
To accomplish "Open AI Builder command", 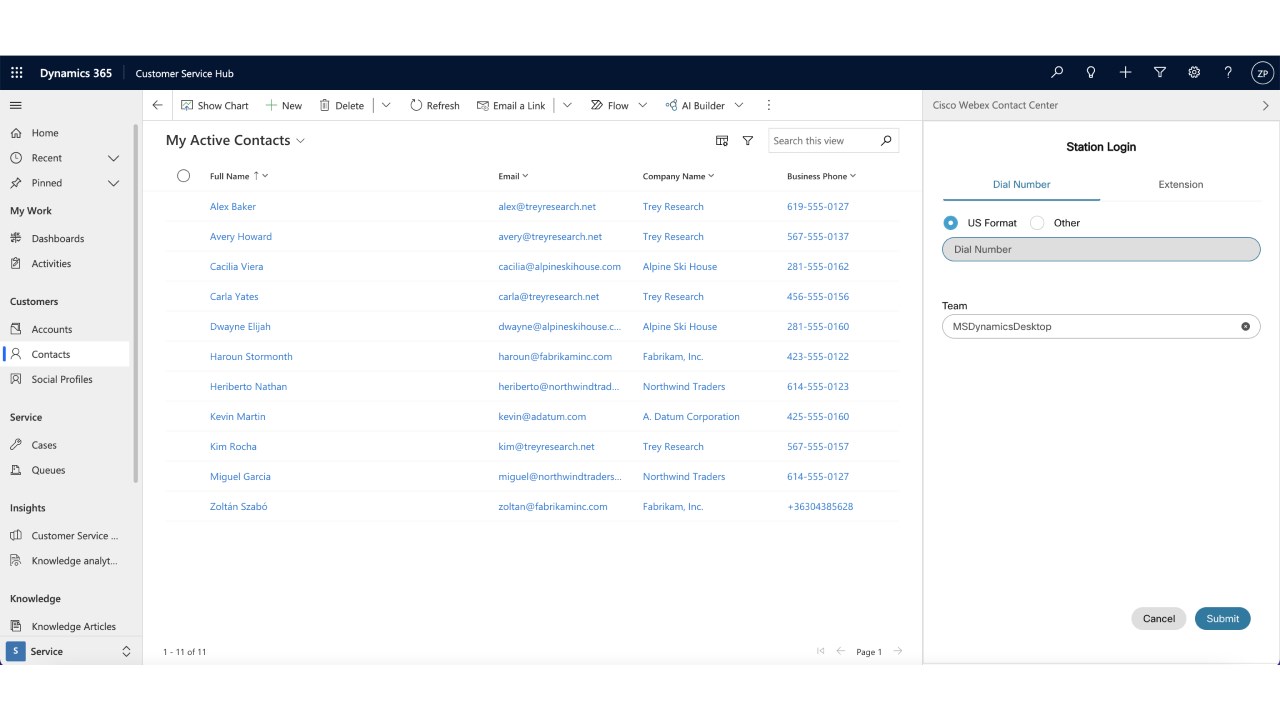I will [696, 105].
